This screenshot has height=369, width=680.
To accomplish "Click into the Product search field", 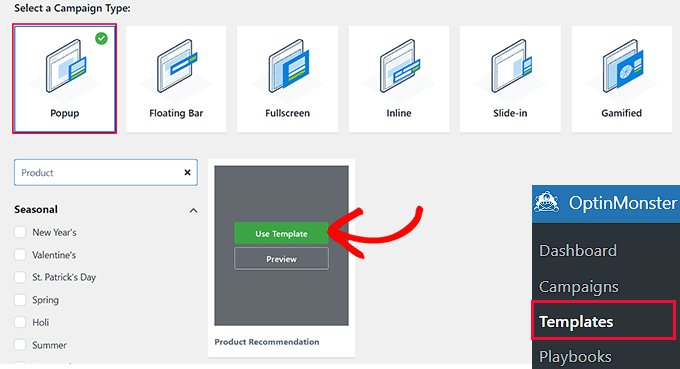I will (106, 173).
